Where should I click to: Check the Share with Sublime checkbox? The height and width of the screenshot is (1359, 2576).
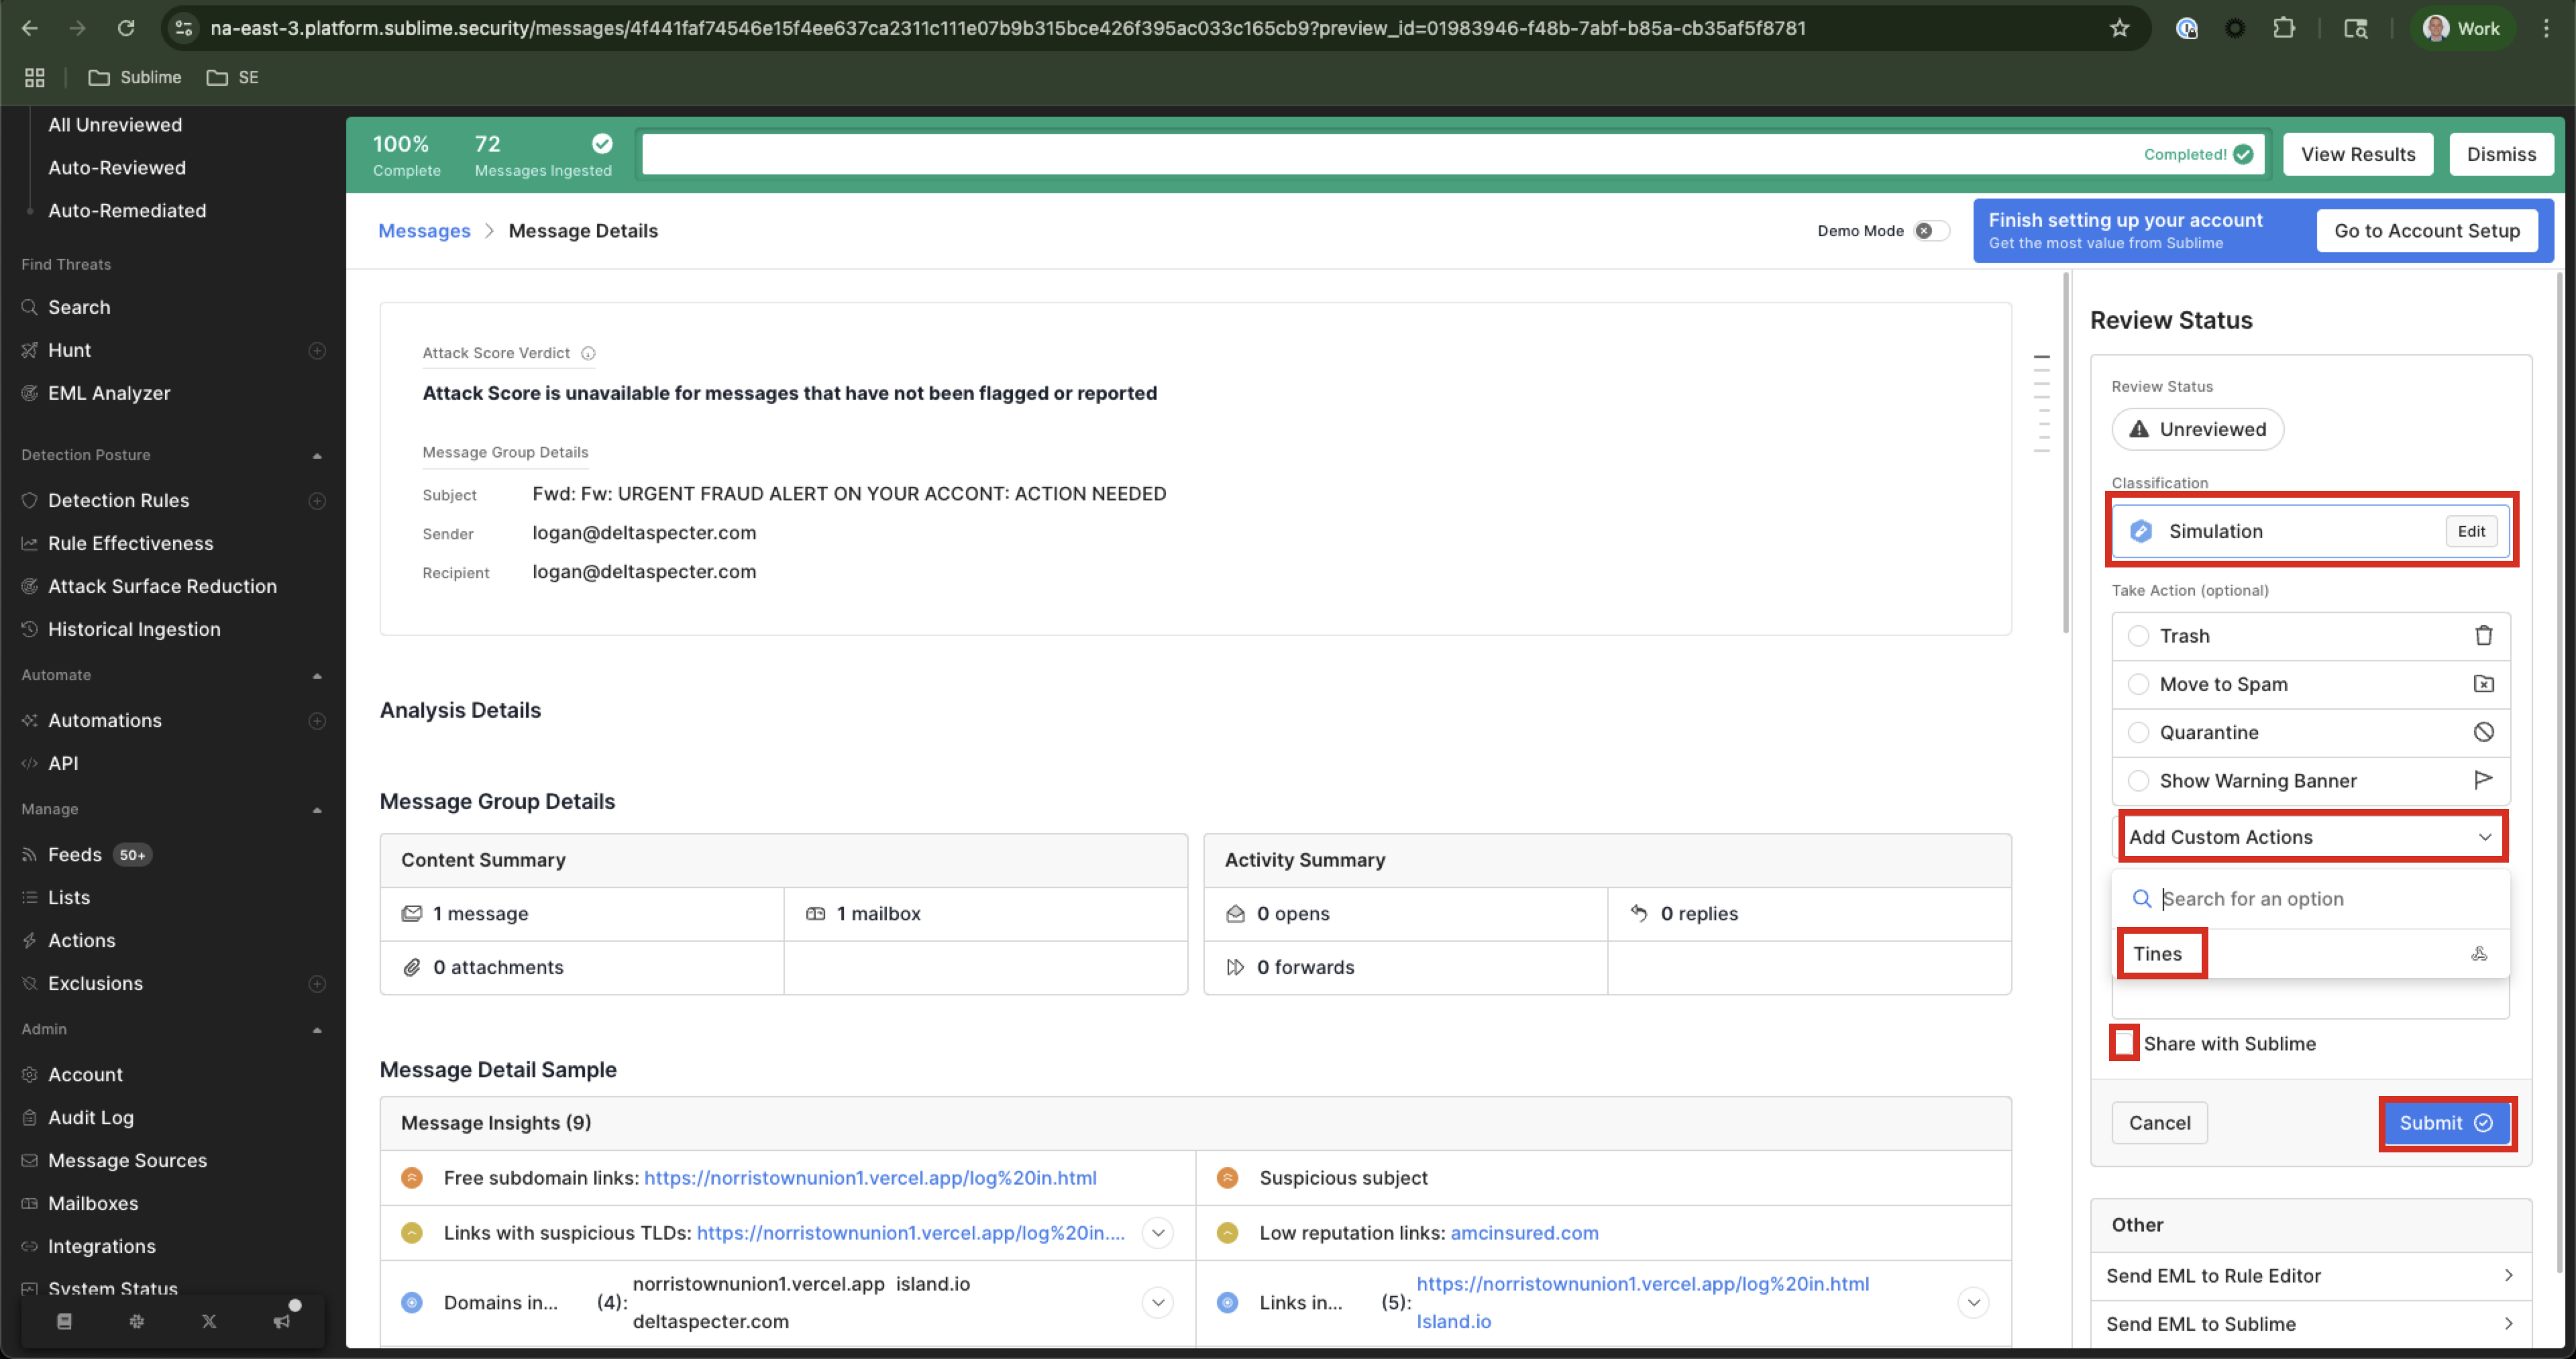tap(2124, 1043)
